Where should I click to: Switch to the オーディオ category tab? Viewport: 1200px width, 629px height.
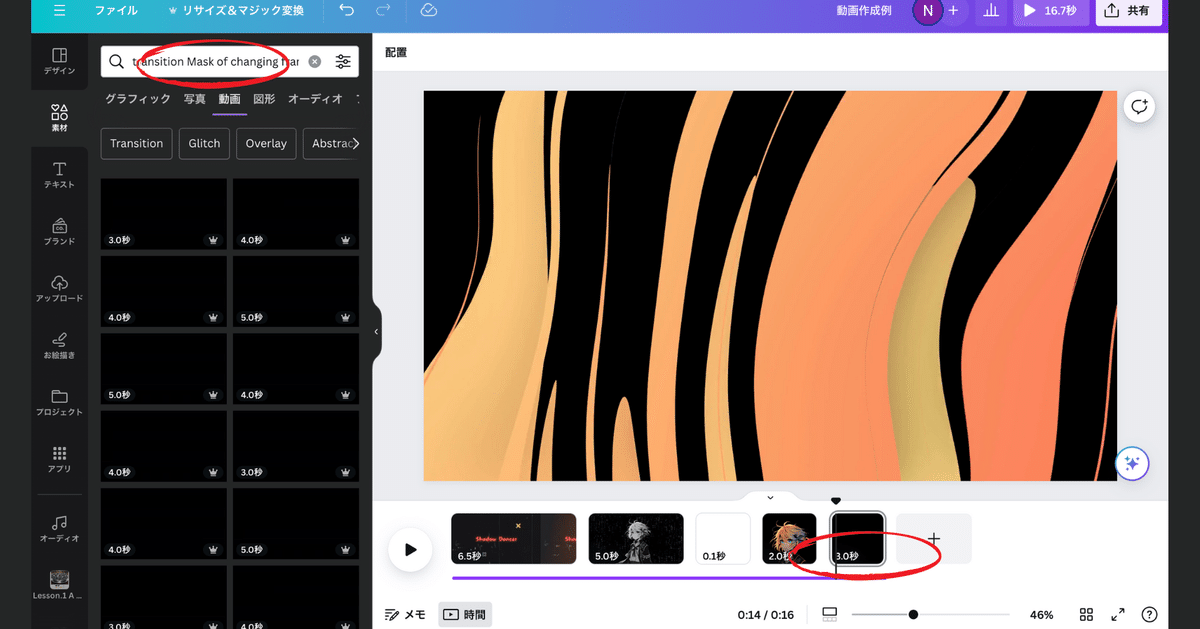(x=315, y=99)
